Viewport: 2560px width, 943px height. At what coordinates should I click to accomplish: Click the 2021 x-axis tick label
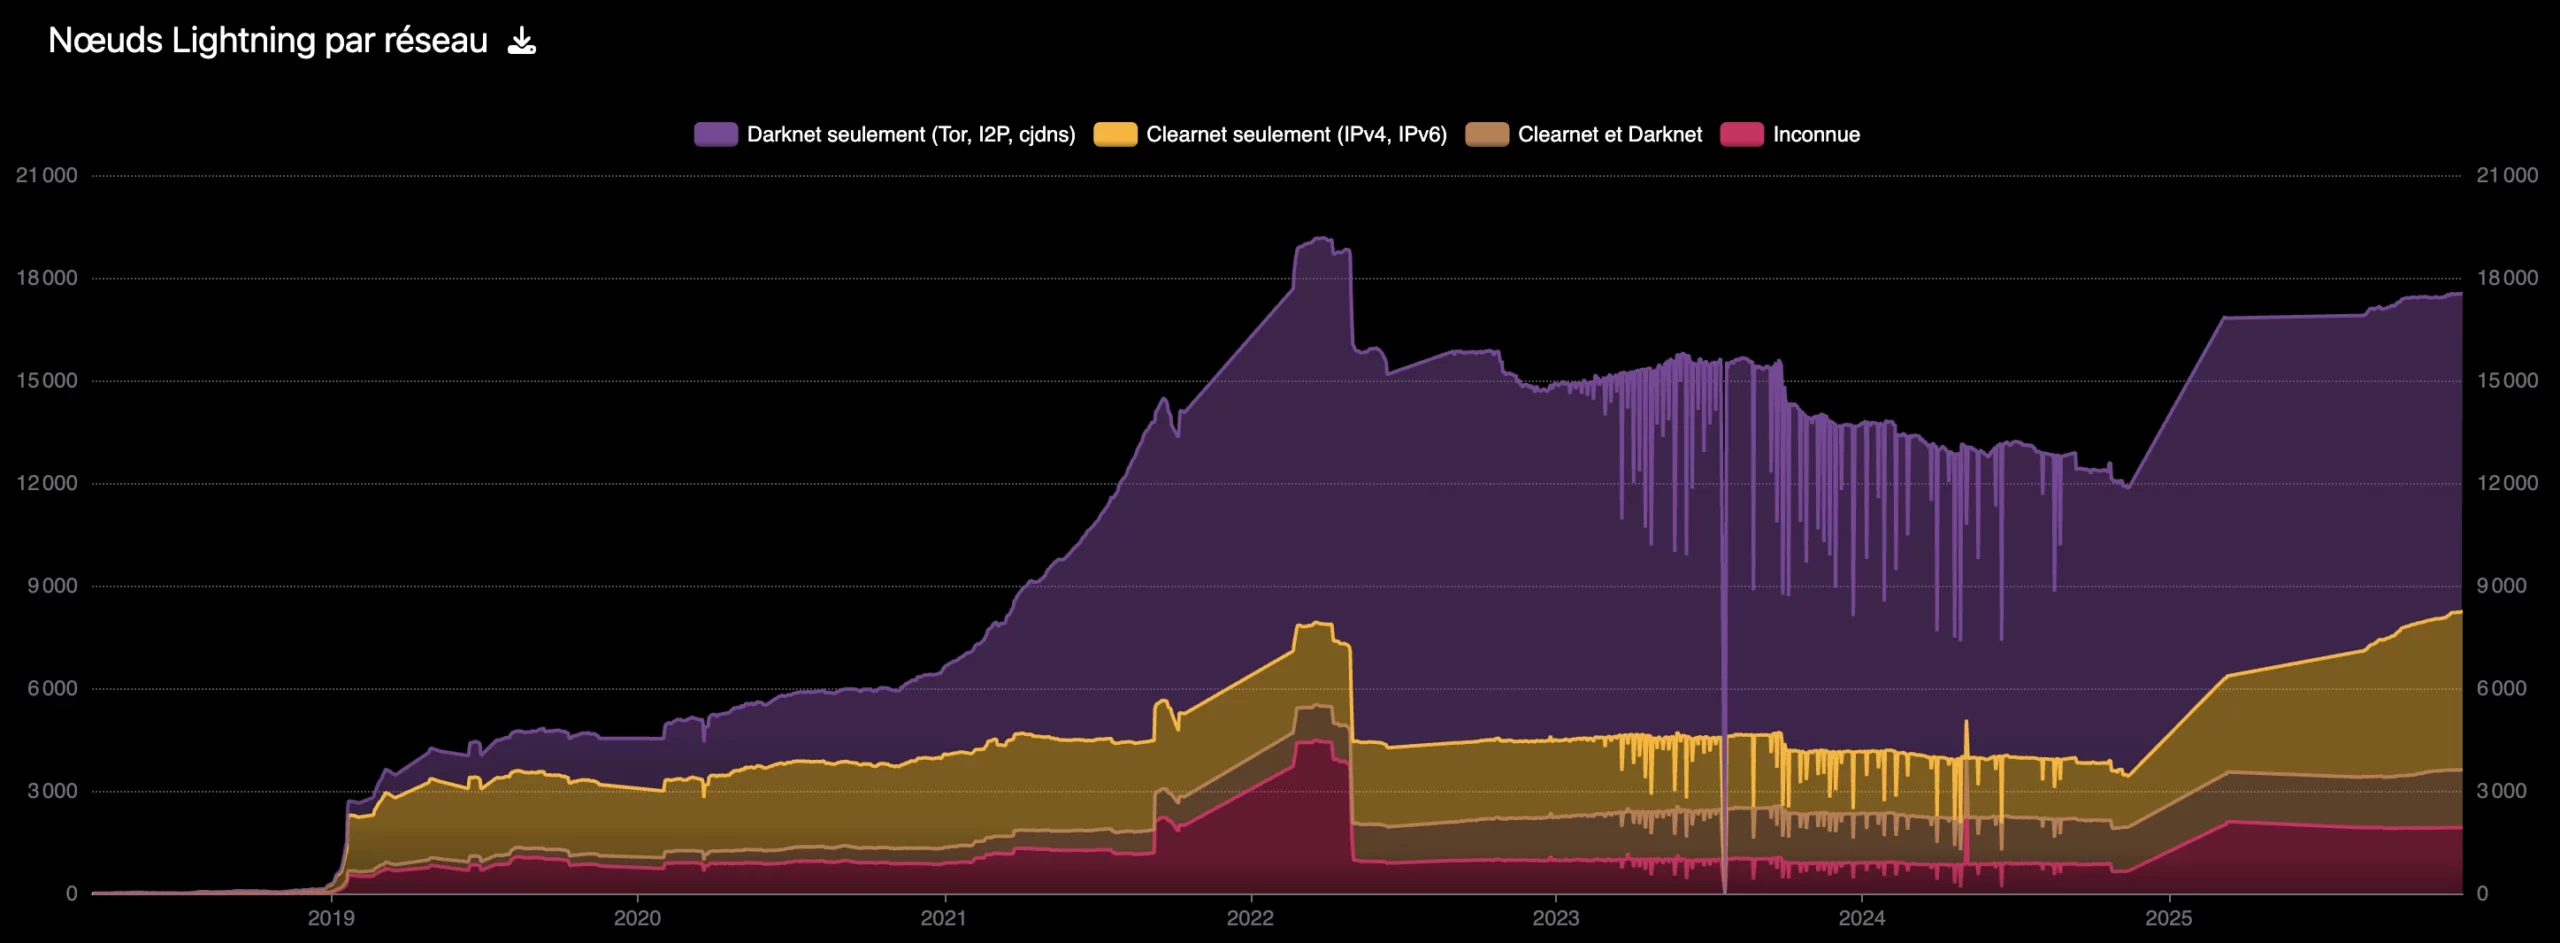tap(944, 918)
